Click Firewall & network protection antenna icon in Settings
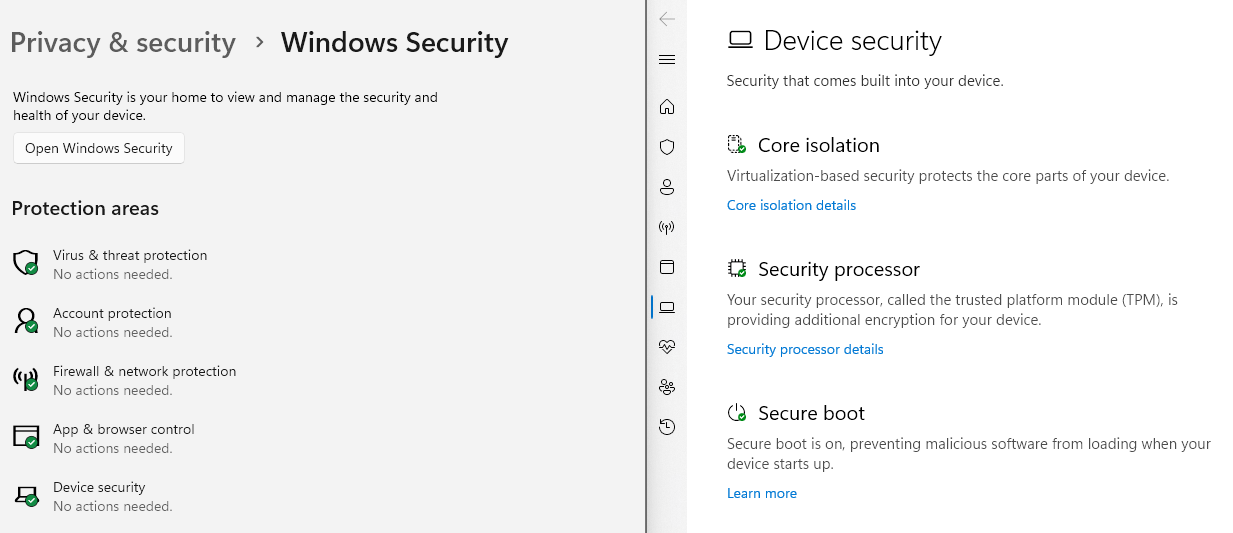 click(25, 379)
